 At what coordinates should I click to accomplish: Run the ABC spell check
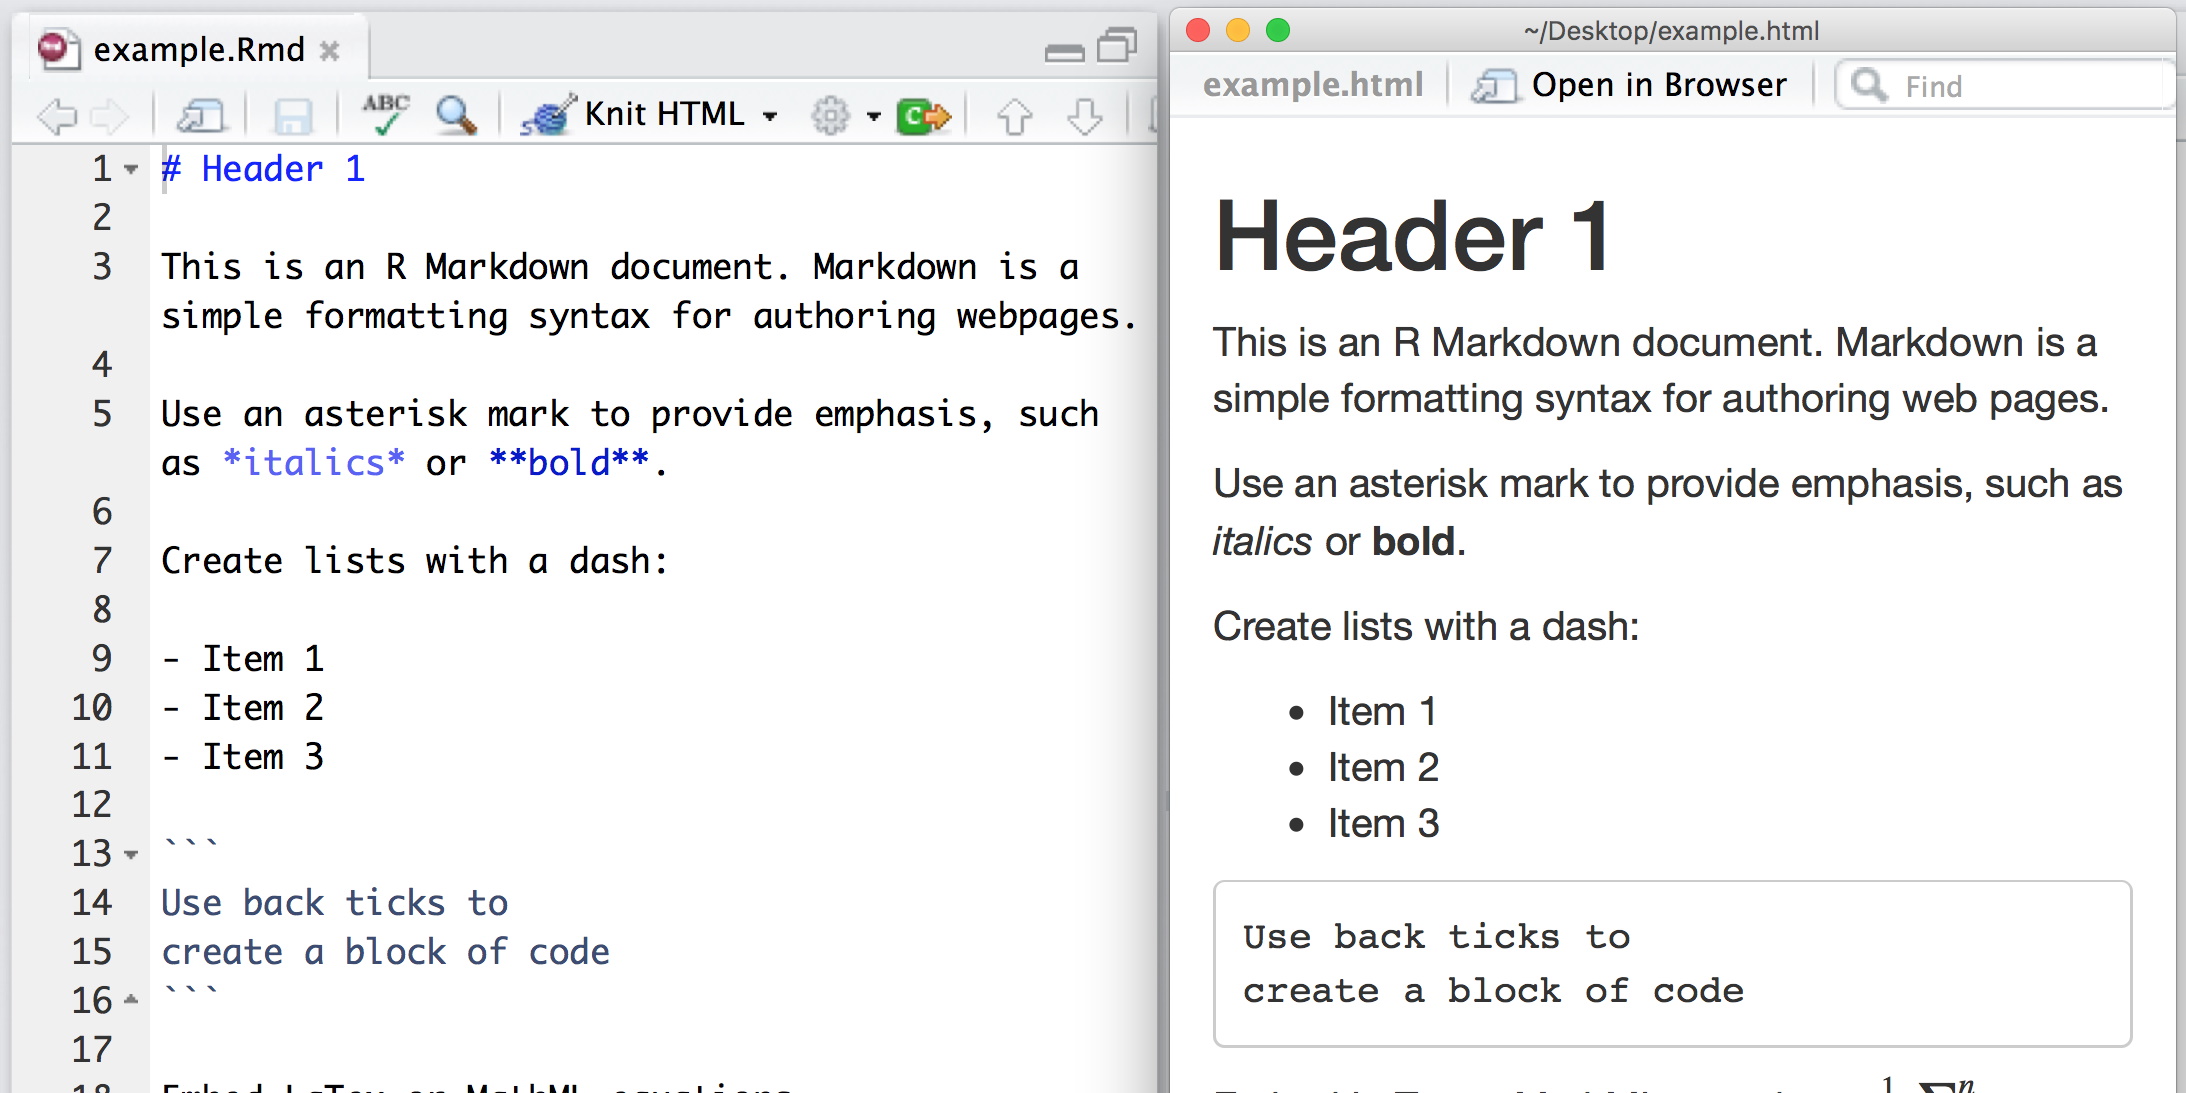pyautogui.click(x=386, y=115)
